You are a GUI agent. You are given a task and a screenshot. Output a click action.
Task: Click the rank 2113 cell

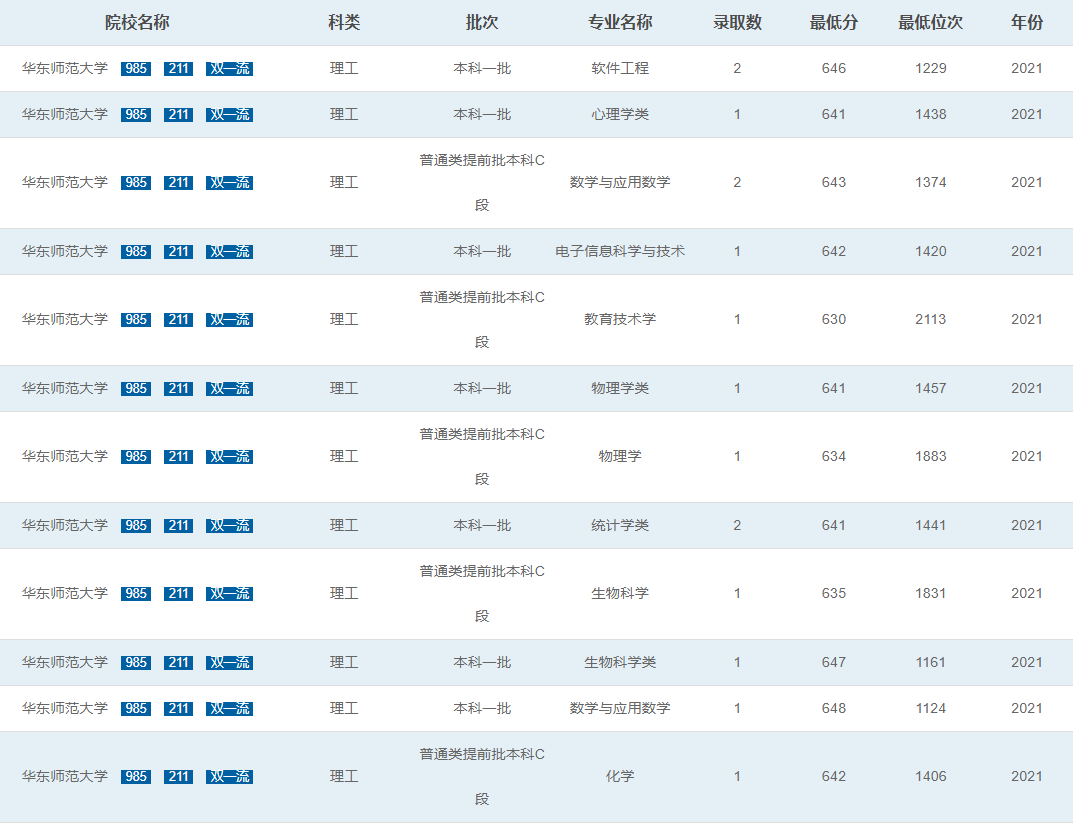tap(931, 320)
